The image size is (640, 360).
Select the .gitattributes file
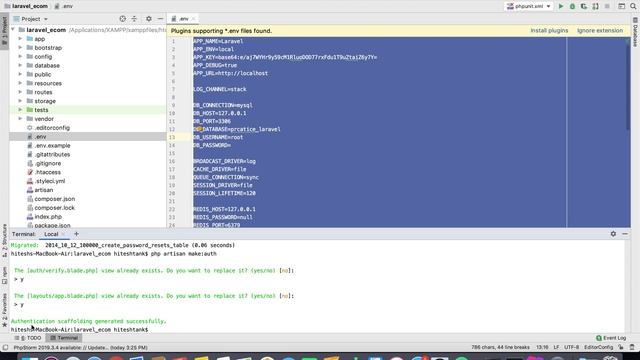[52, 154]
